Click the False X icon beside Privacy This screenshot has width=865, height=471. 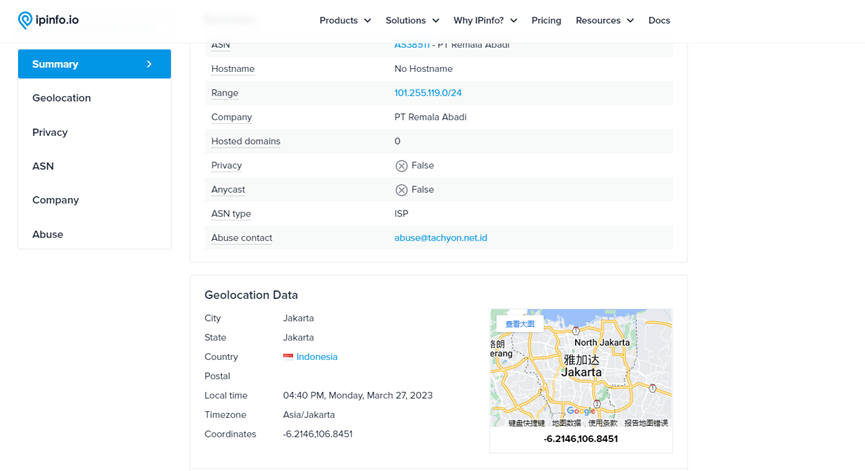pyautogui.click(x=401, y=166)
